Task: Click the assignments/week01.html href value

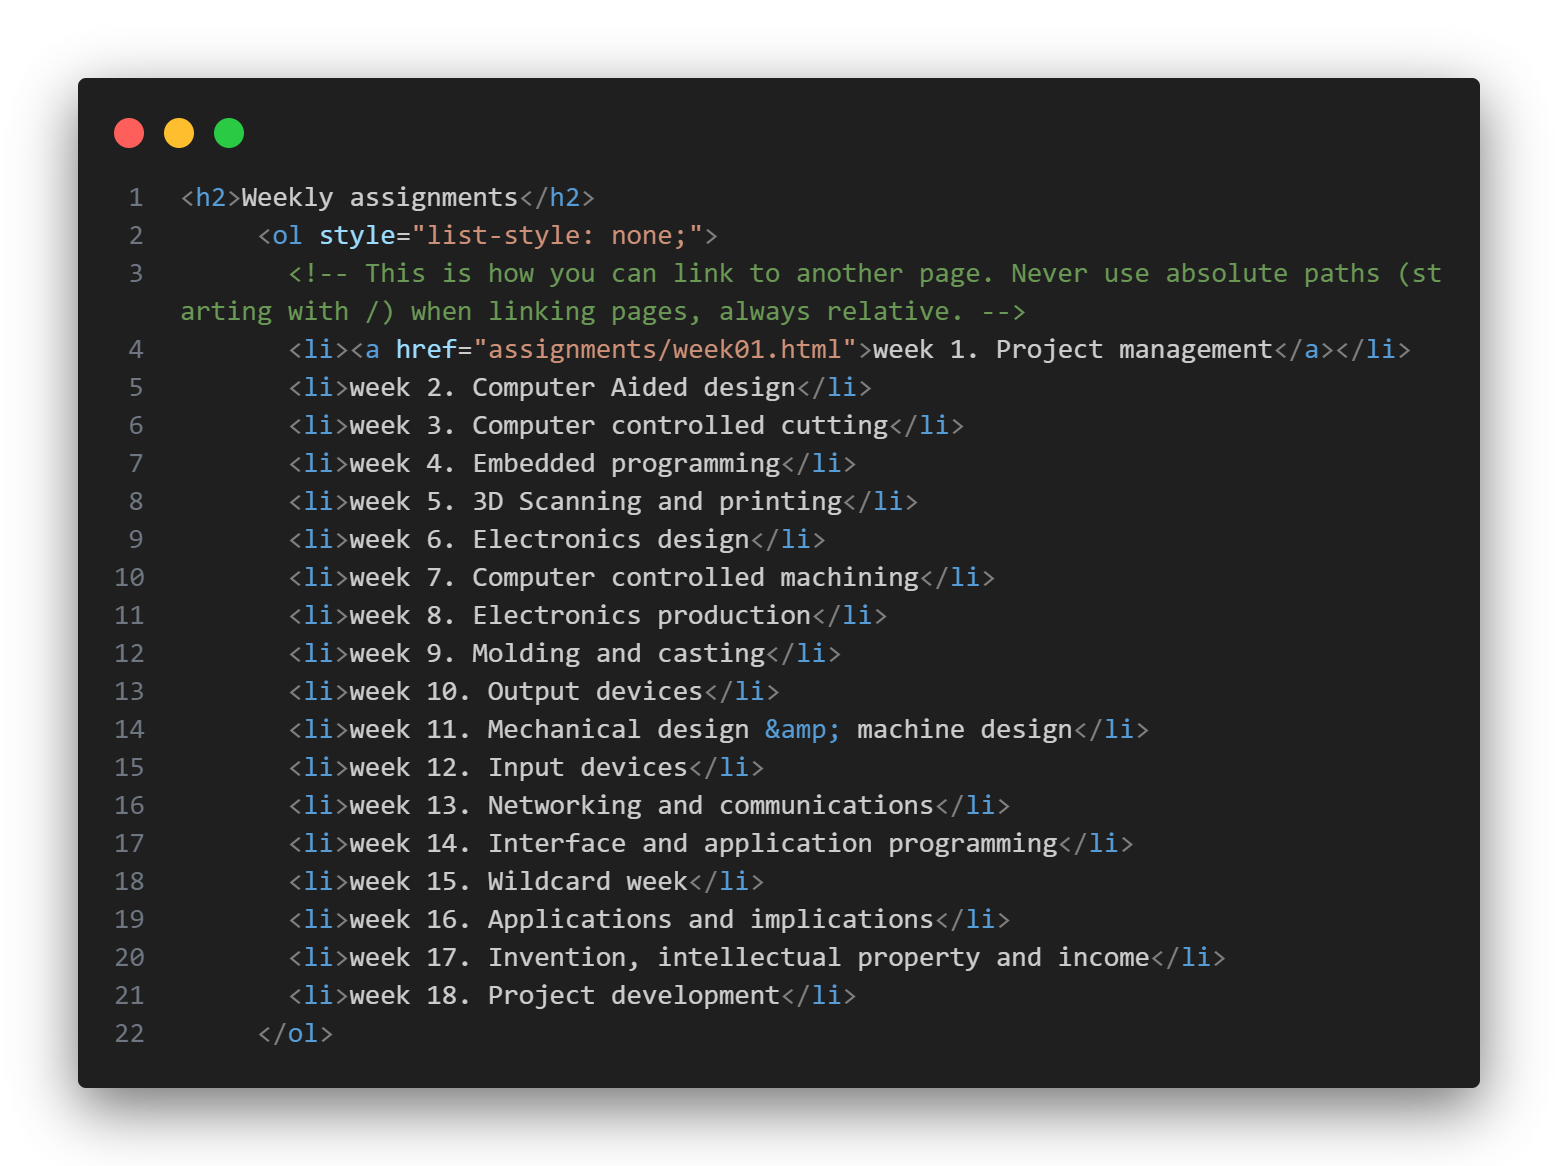Action: pyautogui.click(x=664, y=350)
